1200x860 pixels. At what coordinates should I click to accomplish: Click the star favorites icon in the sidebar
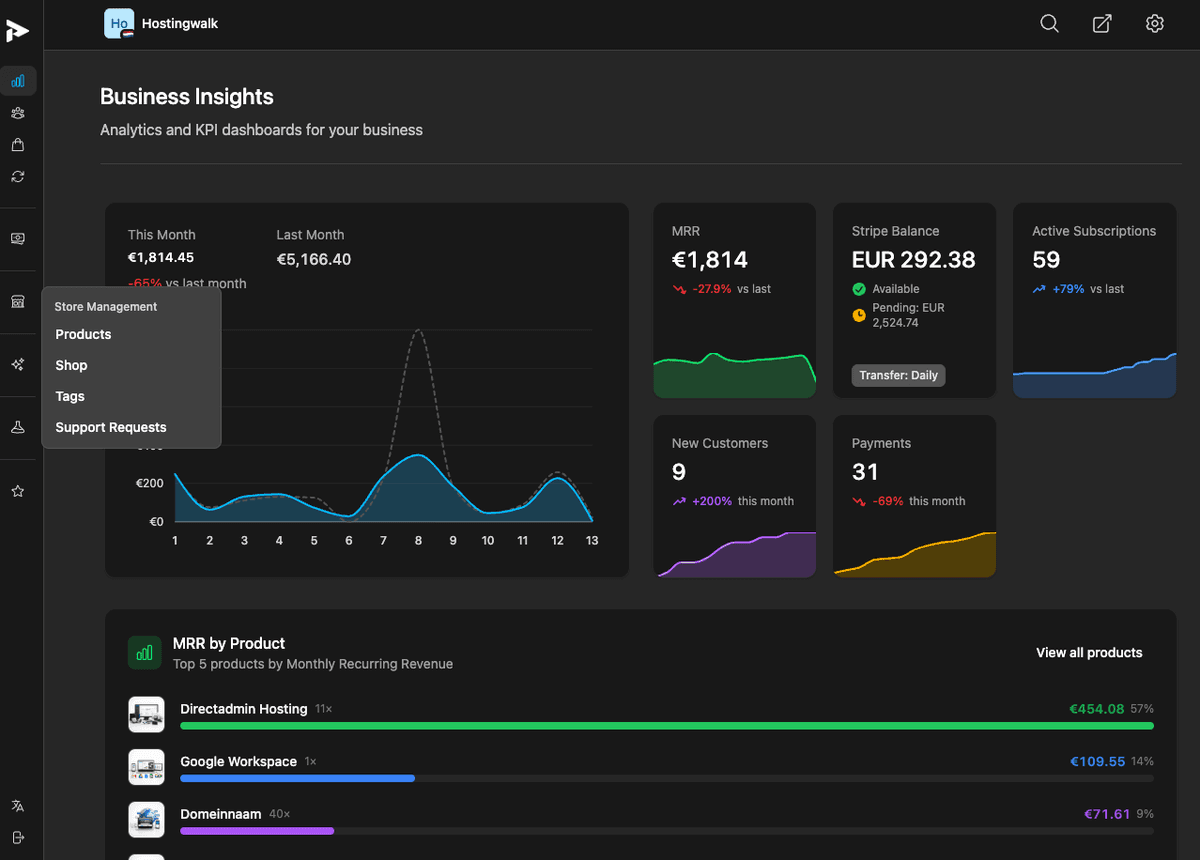pos(17,490)
